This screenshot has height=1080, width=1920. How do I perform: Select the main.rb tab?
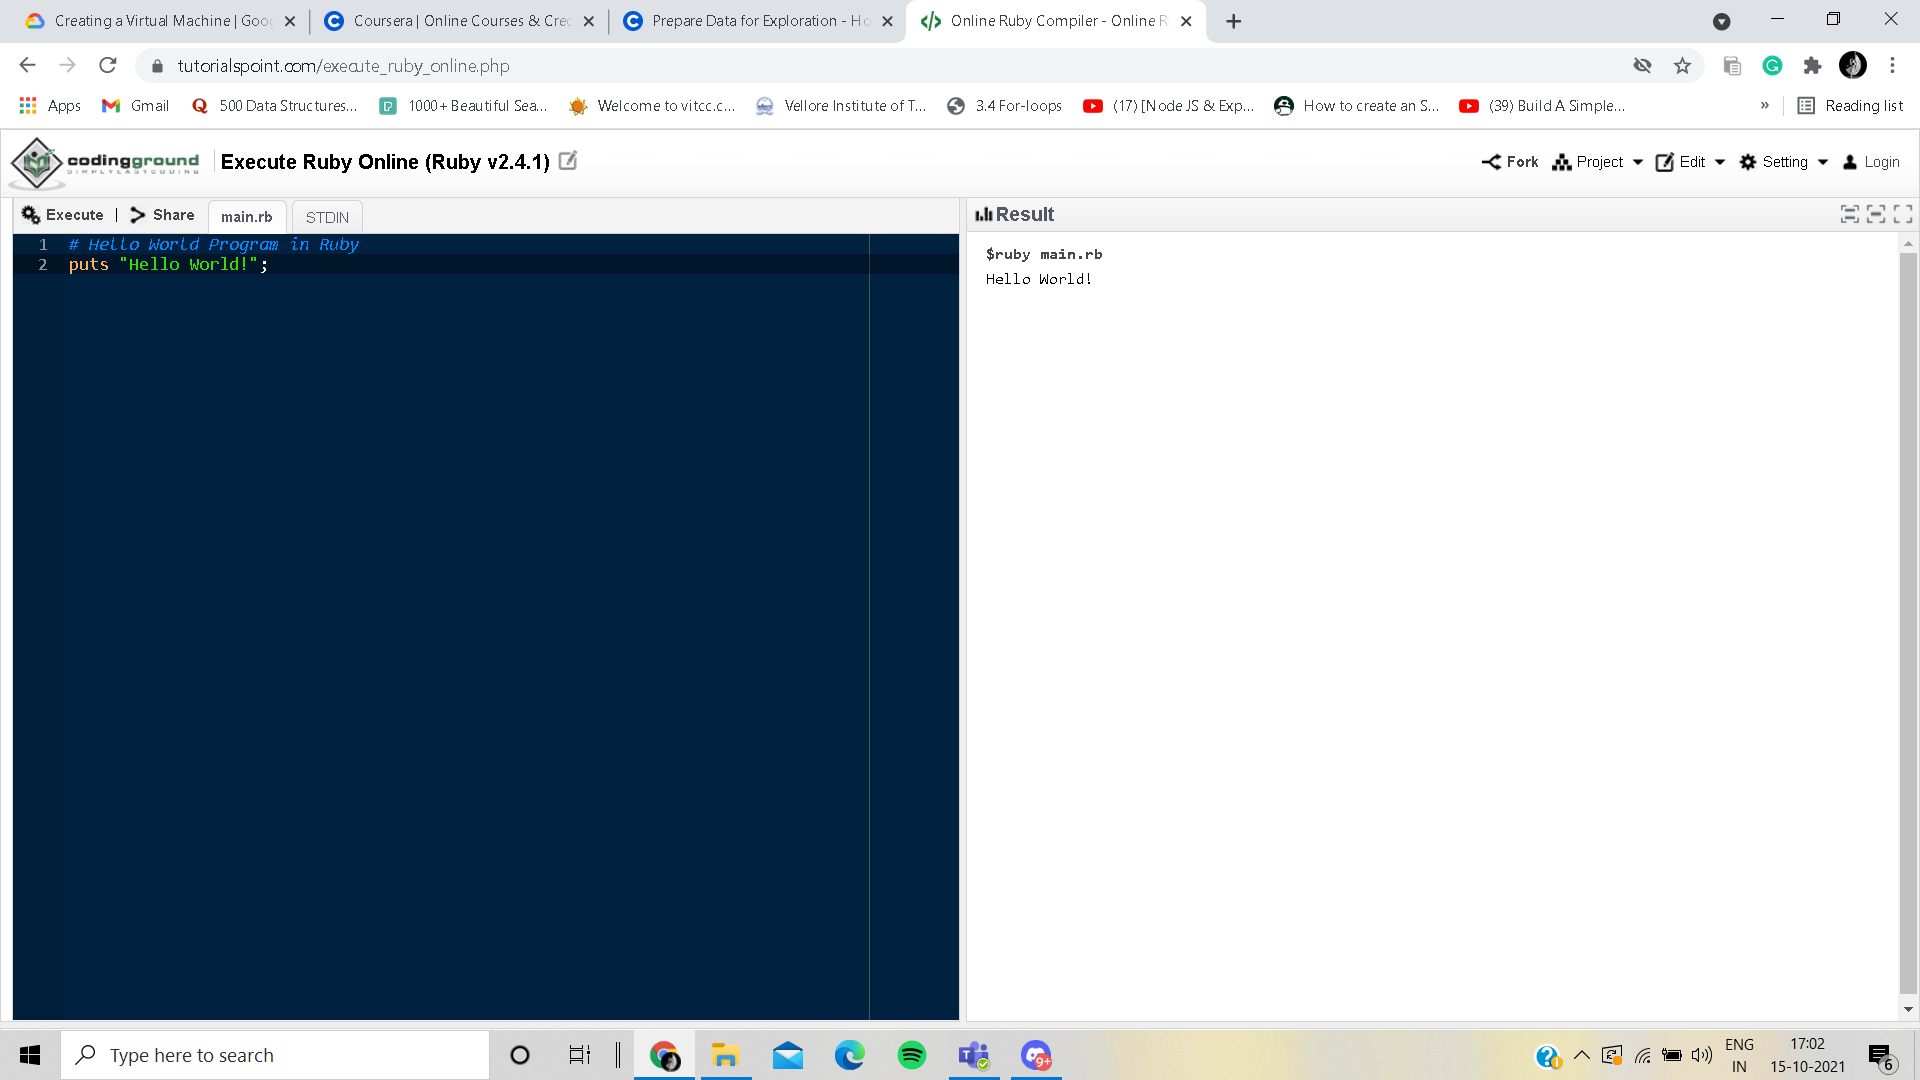[246, 217]
